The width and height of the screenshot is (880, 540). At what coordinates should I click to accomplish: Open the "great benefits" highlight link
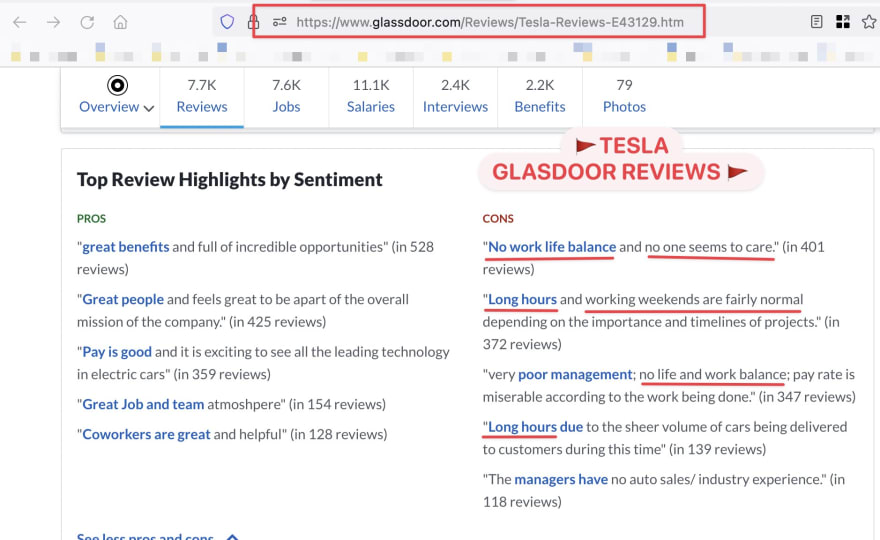coord(126,247)
